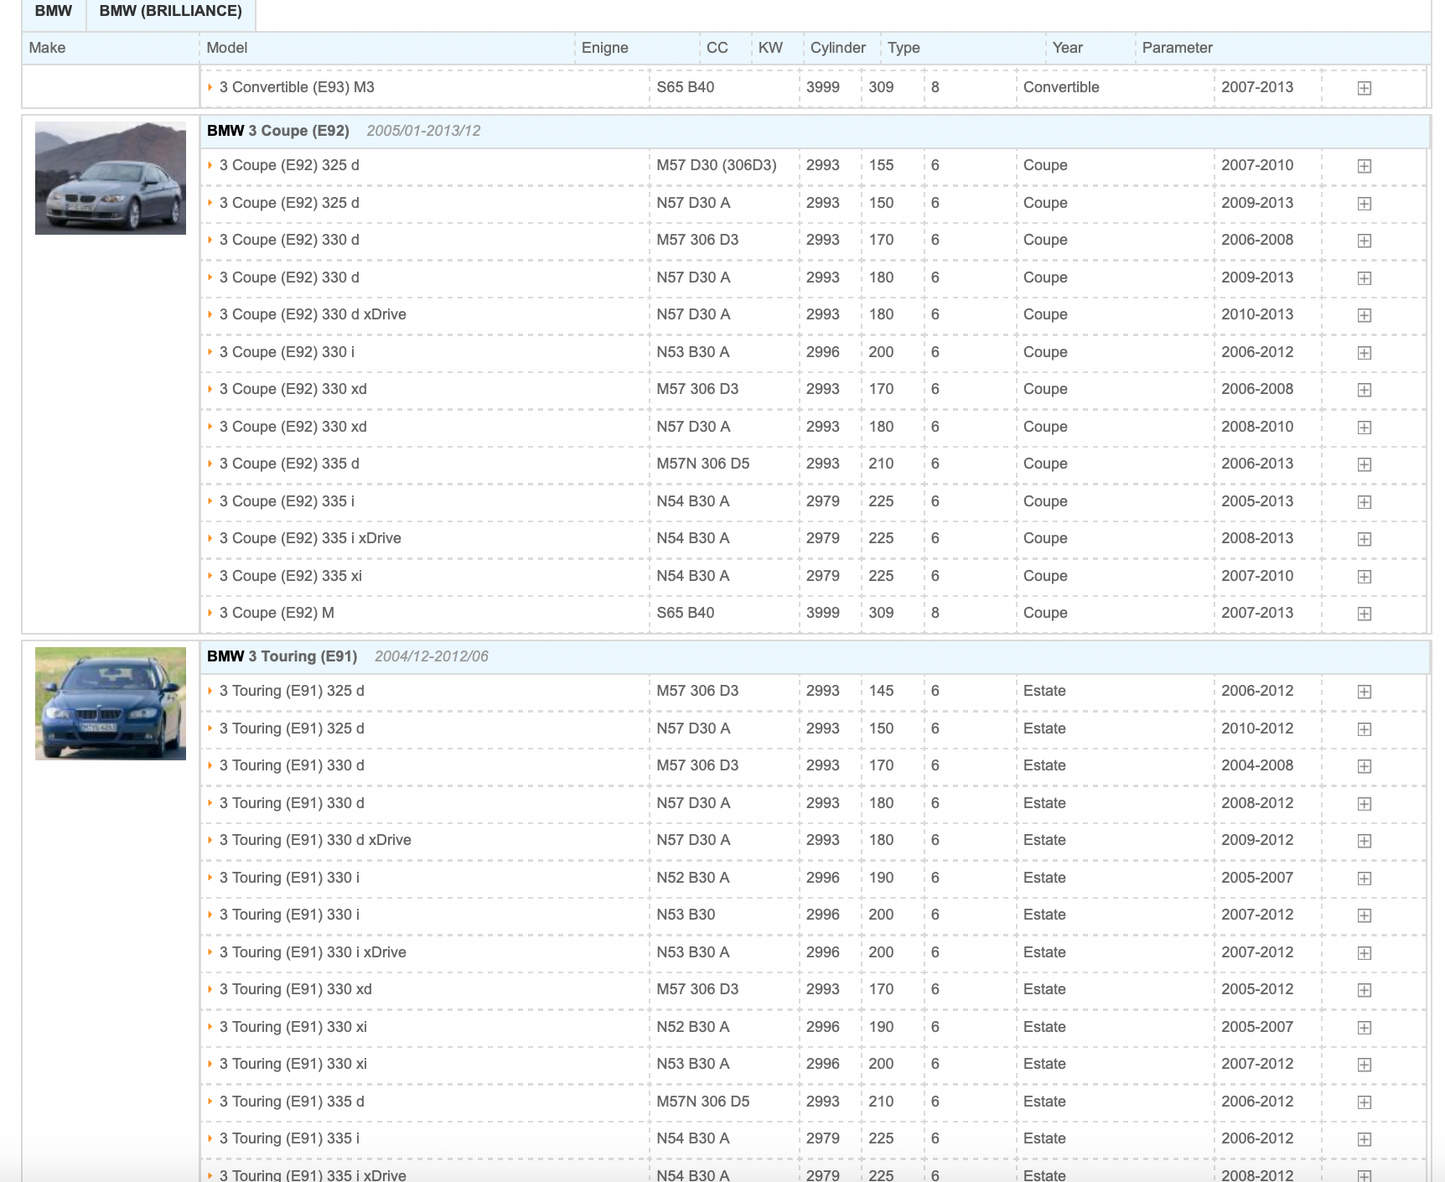This screenshot has width=1445, height=1182.
Task: Click plus icon on Coupe (E92) 330 i row
Action: 1364,353
